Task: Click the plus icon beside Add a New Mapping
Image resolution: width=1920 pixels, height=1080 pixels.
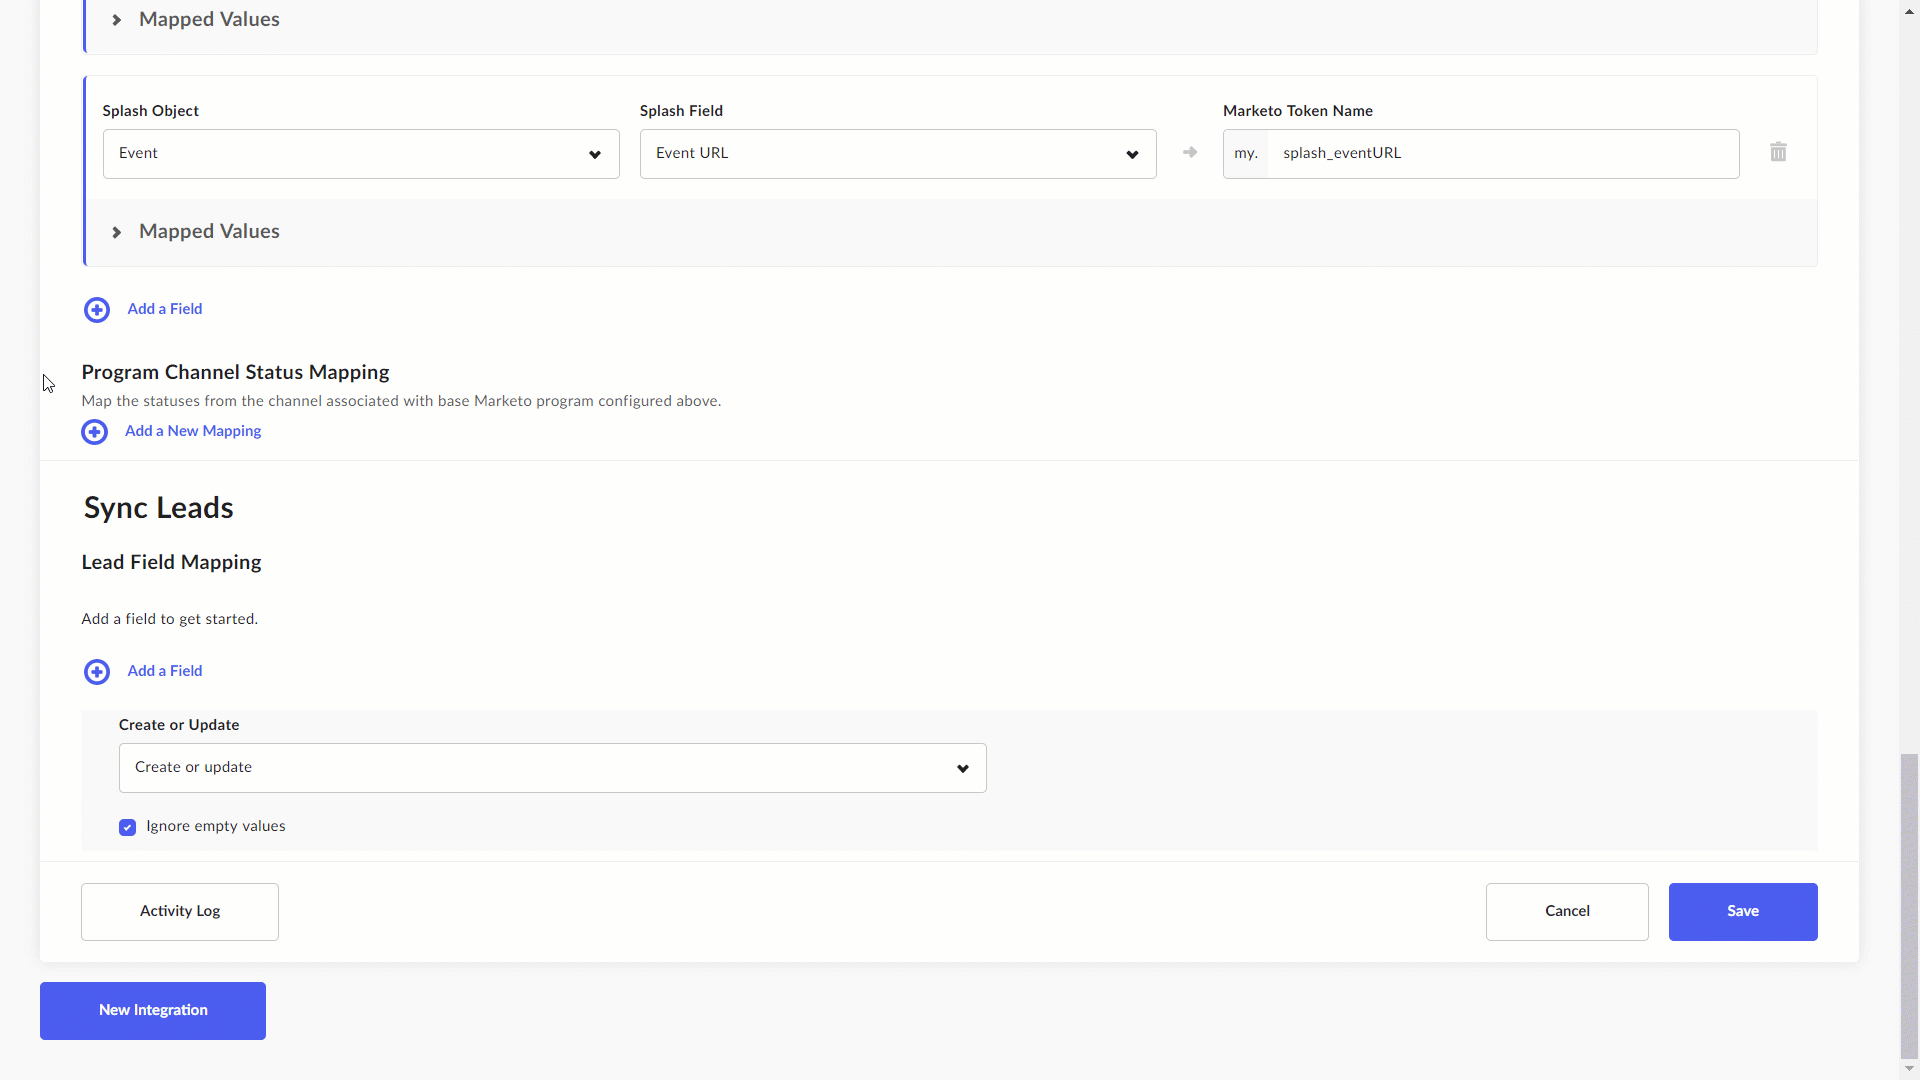Action: (x=94, y=432)
